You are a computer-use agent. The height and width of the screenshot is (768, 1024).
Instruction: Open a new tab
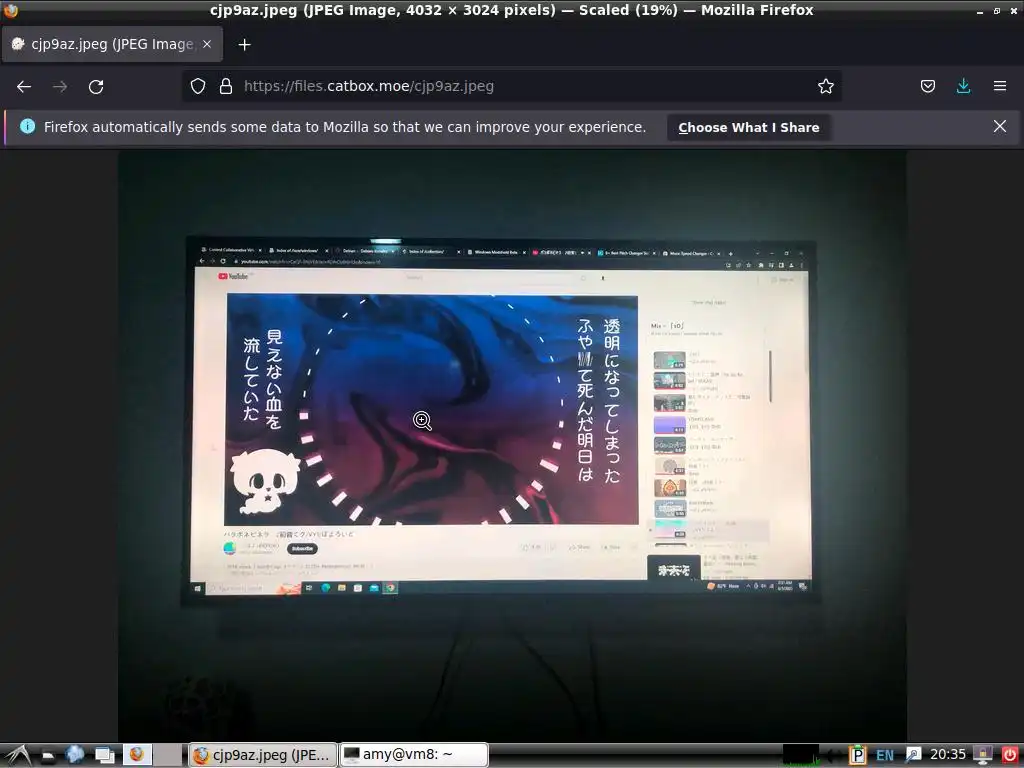(244, 44)
